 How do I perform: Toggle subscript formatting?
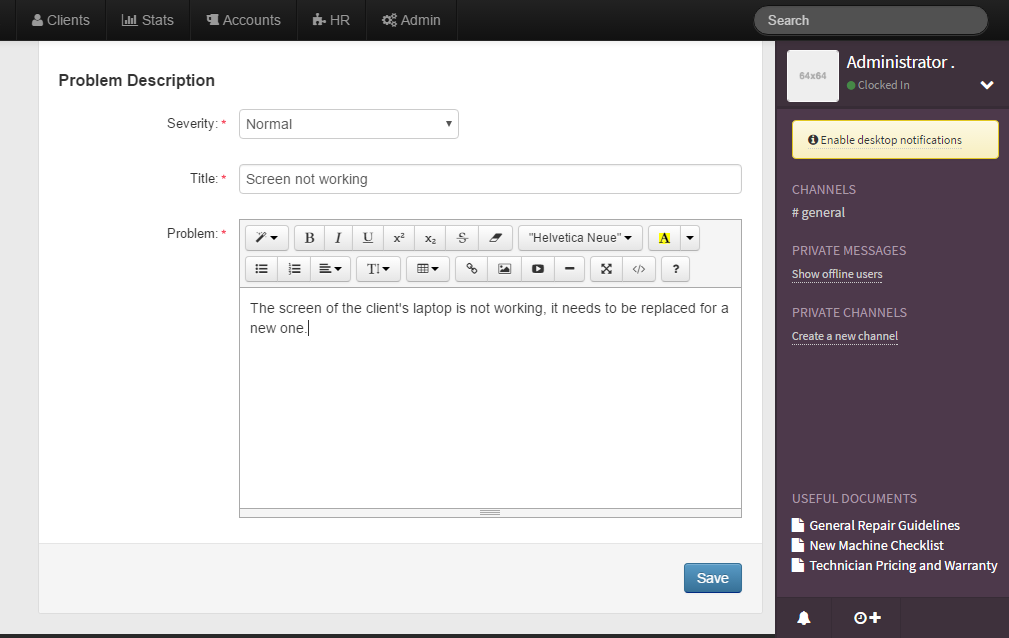(430, 238)
